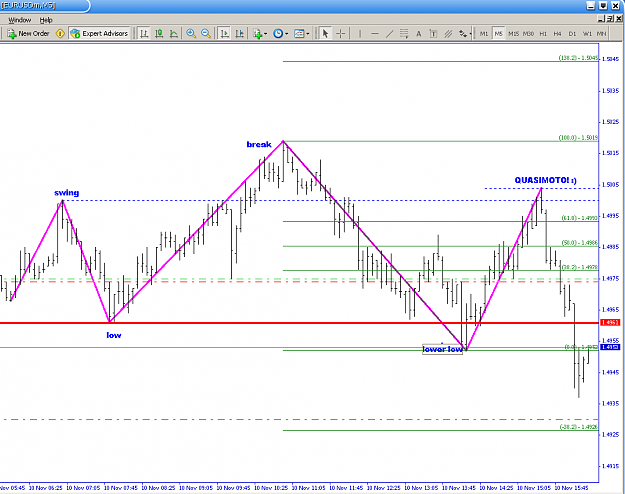Open the periods clock dropdown
Viewport: 625px width, 494px height.
(x=281, y=33)
